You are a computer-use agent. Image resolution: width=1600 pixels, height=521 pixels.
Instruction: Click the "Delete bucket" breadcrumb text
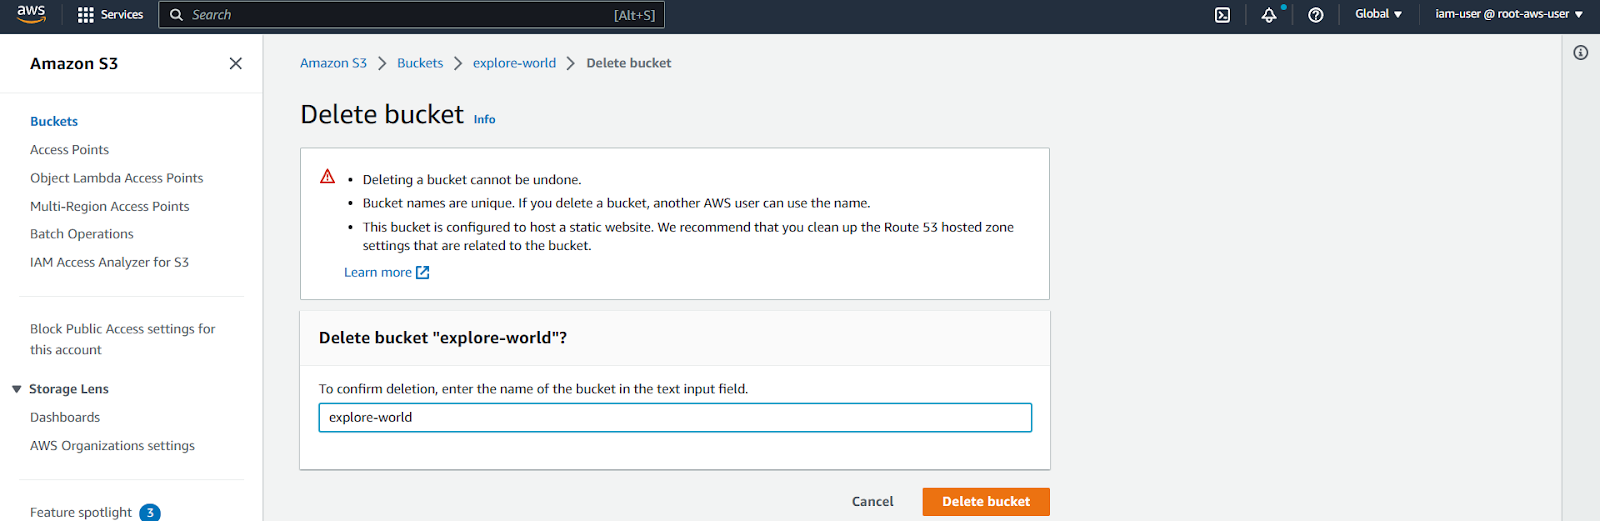[629, 63]
